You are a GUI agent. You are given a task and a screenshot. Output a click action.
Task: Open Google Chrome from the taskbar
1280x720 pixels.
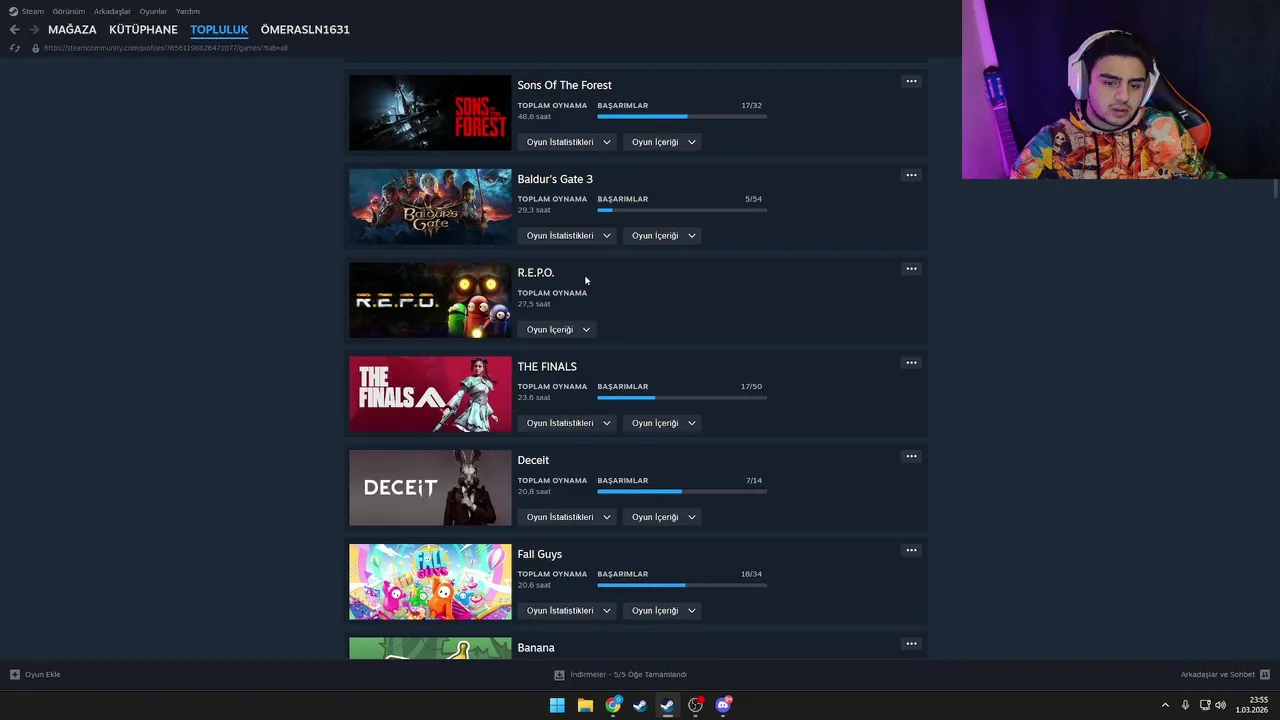click(613, 705)
